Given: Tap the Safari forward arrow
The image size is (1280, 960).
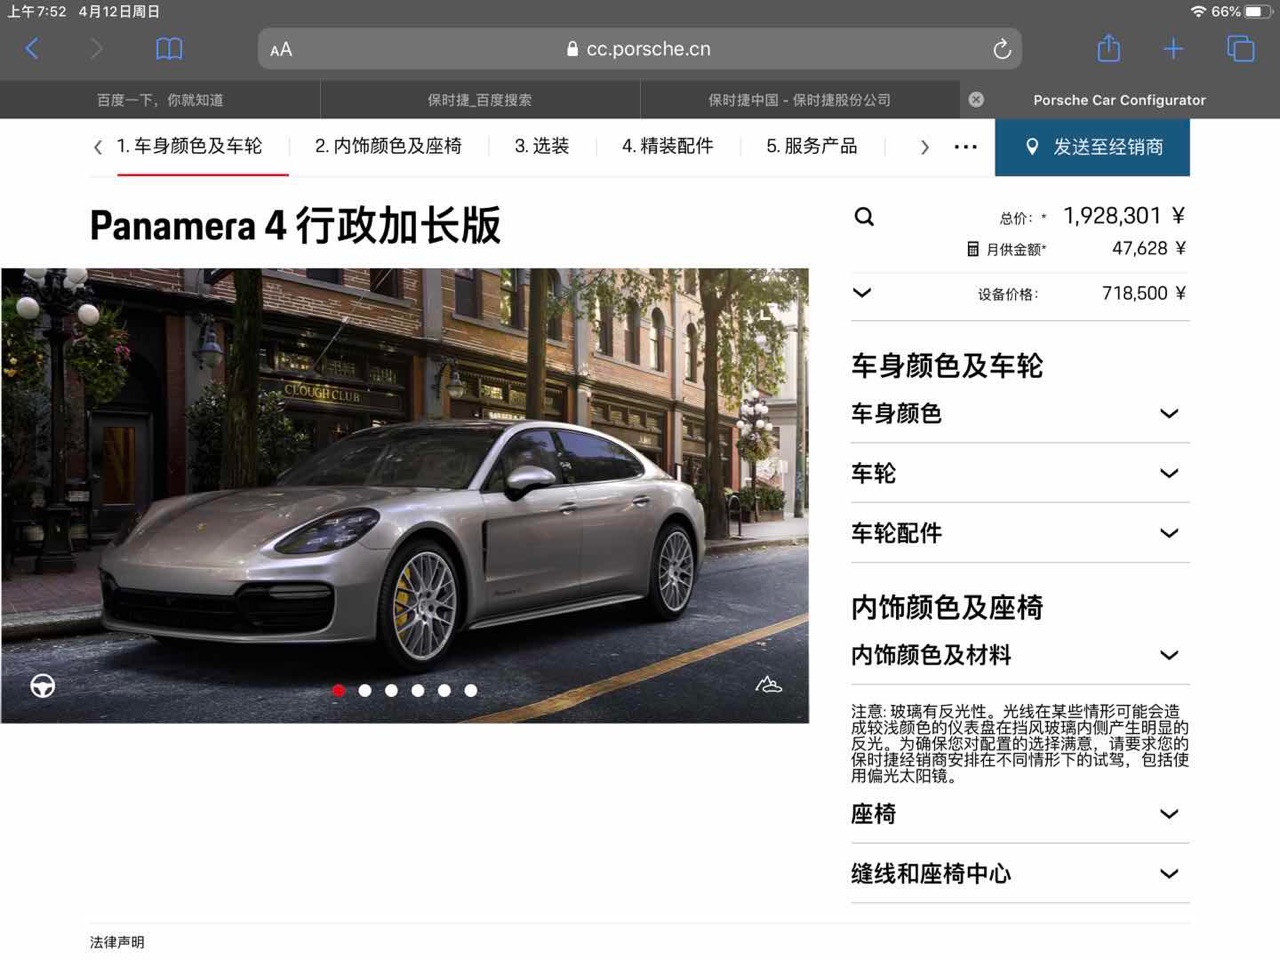Looking at the screenshot, I should (x=96, y=48).
